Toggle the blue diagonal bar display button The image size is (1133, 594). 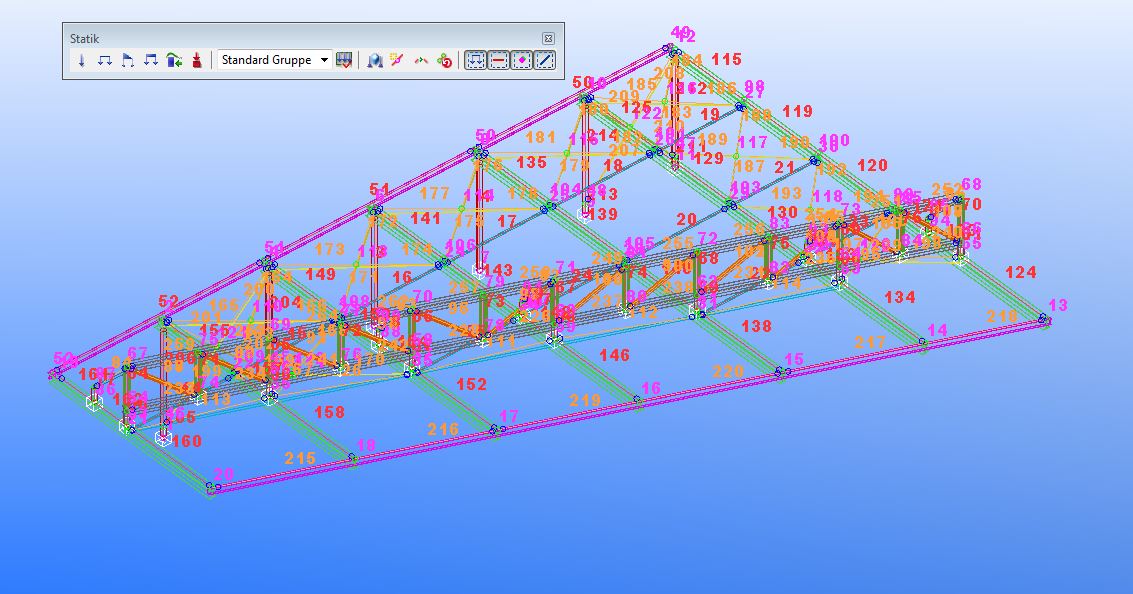click(x=545, y=61)
